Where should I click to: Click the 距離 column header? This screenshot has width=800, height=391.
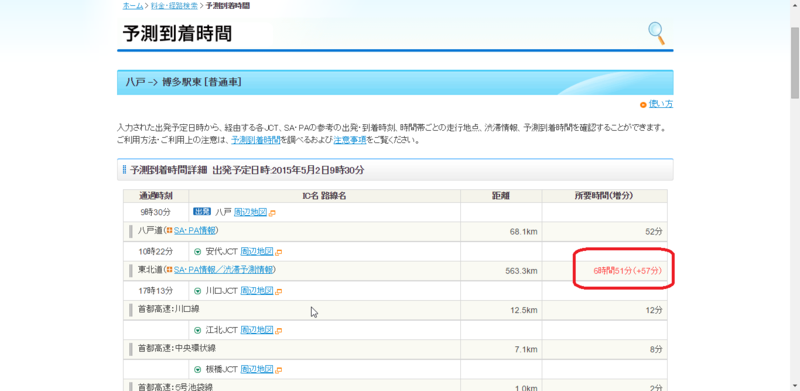pos(501,196)
